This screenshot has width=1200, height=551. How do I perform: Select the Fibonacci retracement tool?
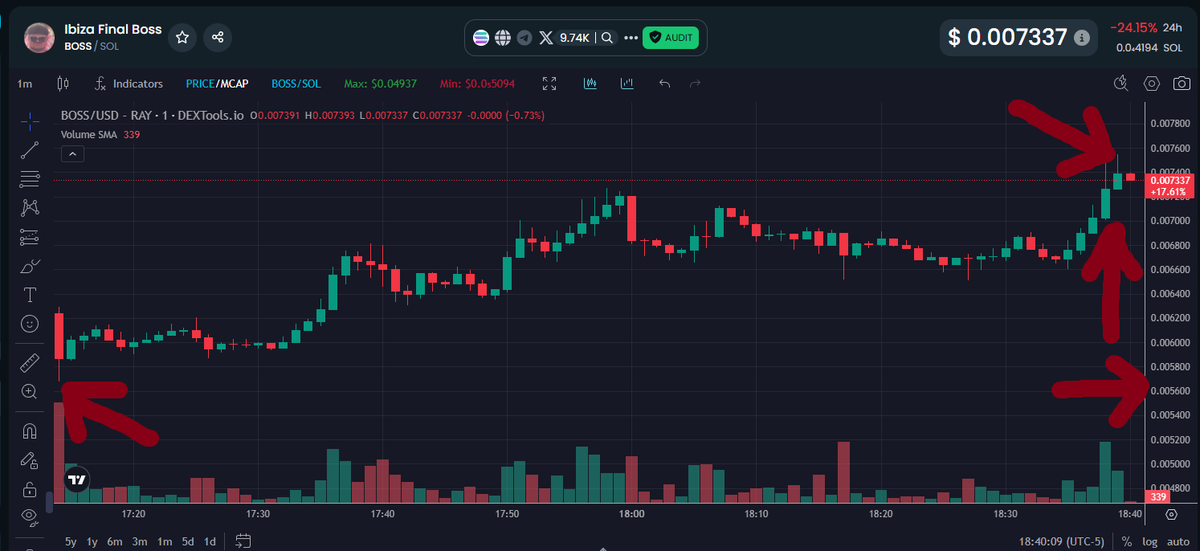tap(29, 179)
